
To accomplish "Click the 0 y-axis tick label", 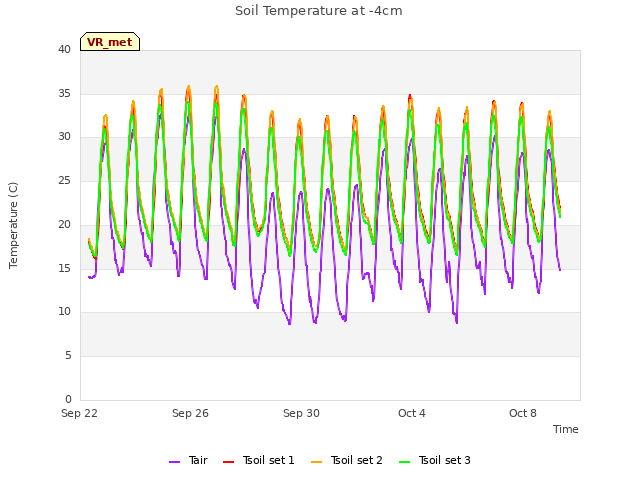I will 68,399.
